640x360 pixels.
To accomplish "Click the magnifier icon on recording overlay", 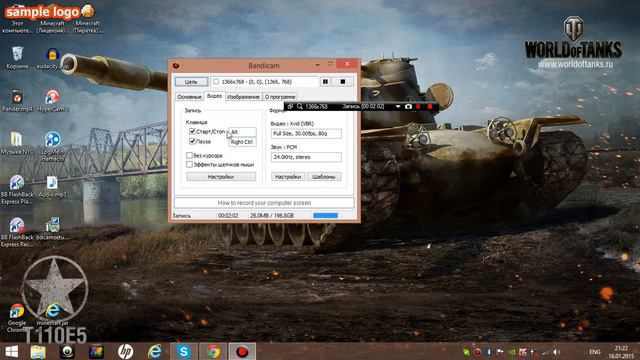I will (x=300, y=106).
